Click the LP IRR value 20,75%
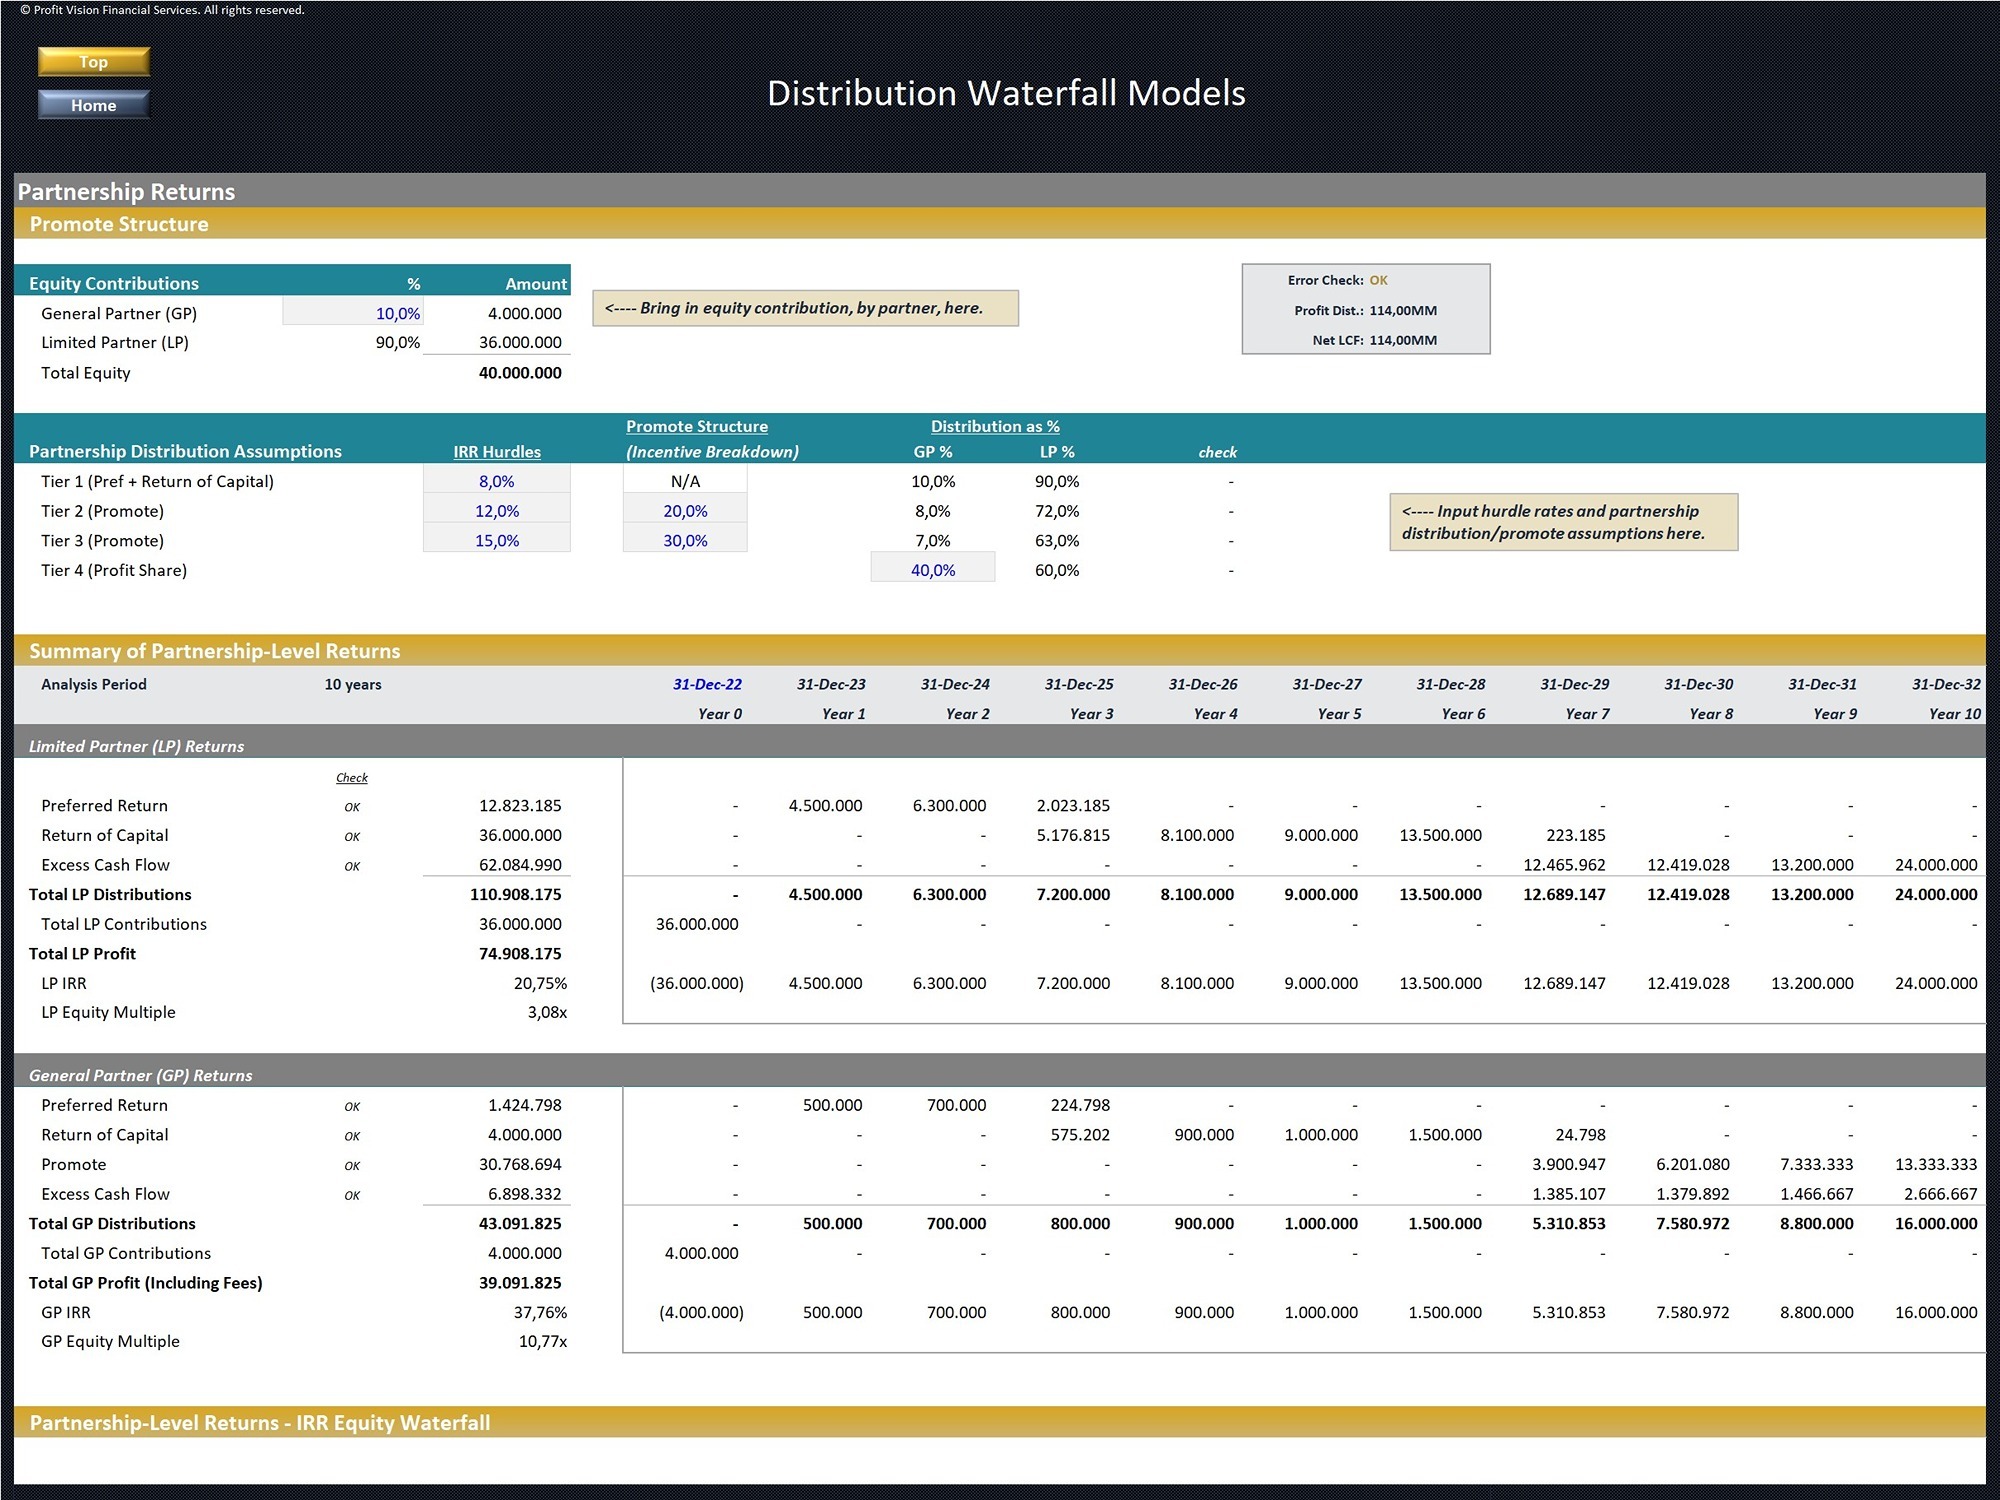2000x1500 pixels. pos(540,984)
